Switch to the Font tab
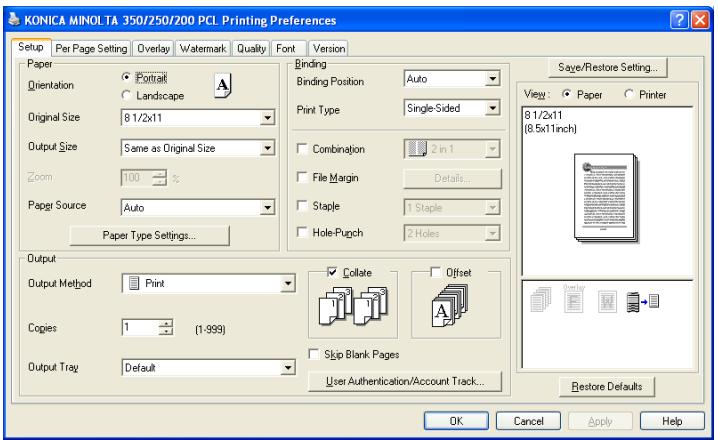This screenshot has height=440, width=718. click(286, 48)
